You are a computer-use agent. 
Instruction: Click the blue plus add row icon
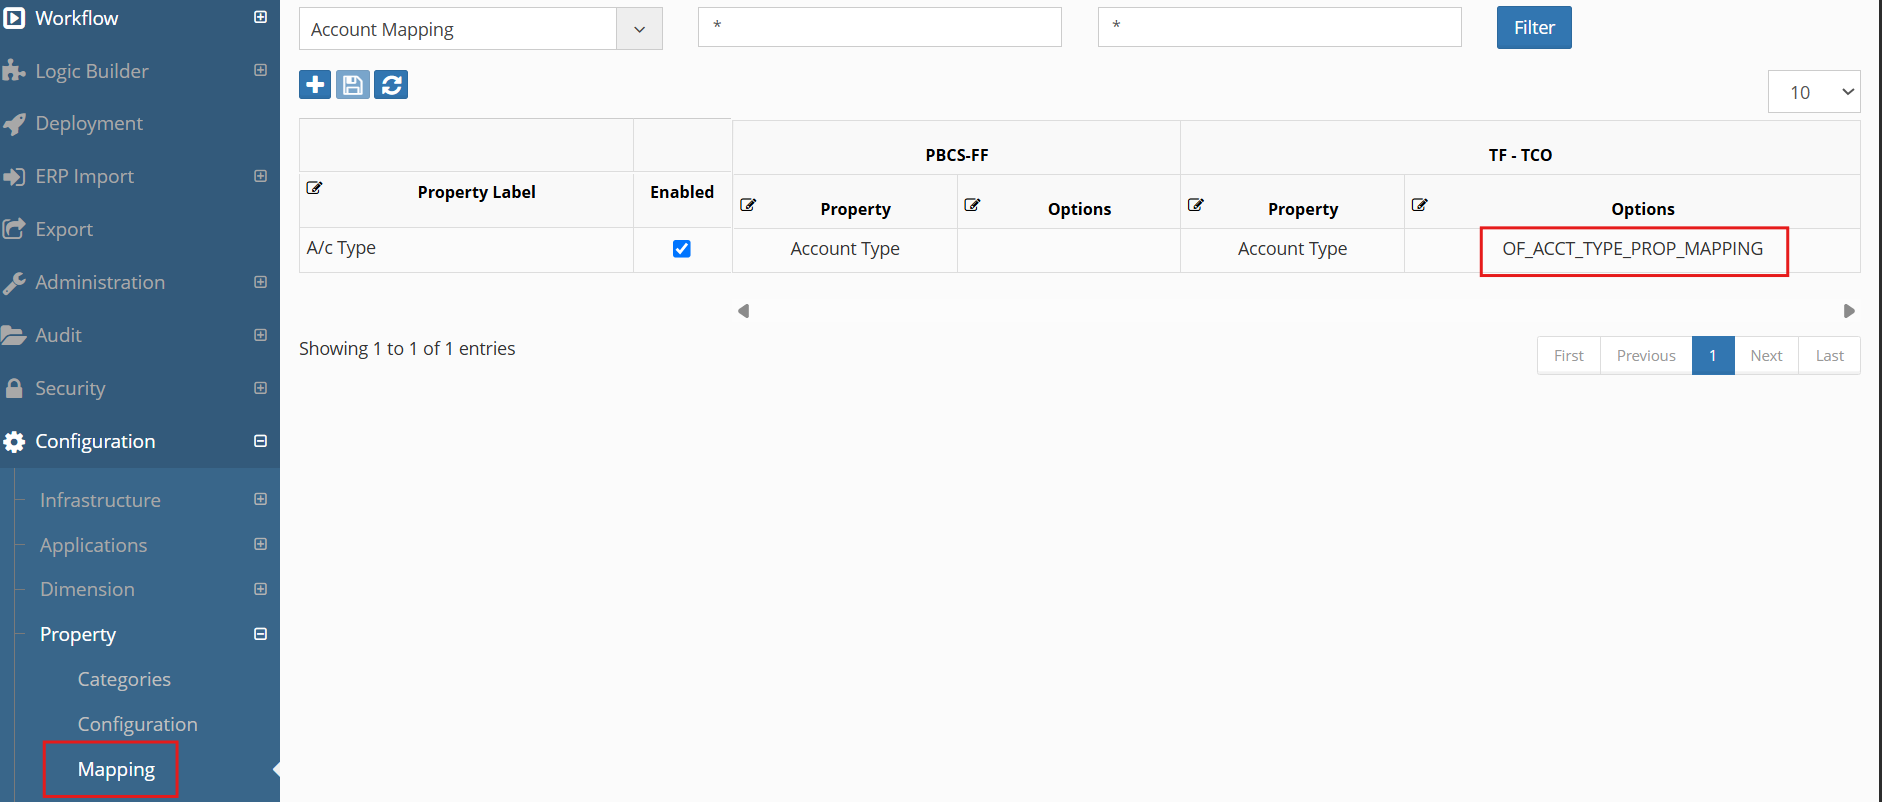[315, 85]
